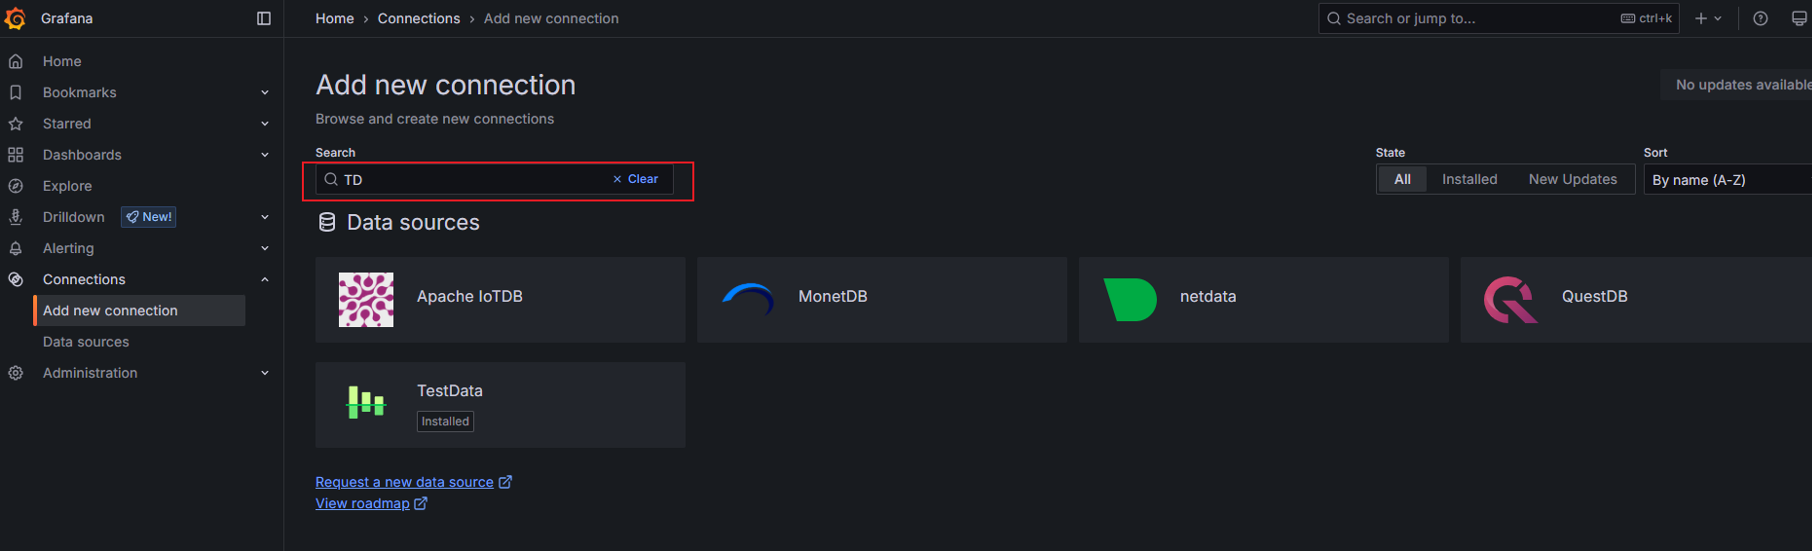Open the View roadmap link

(x=362, y=503)
